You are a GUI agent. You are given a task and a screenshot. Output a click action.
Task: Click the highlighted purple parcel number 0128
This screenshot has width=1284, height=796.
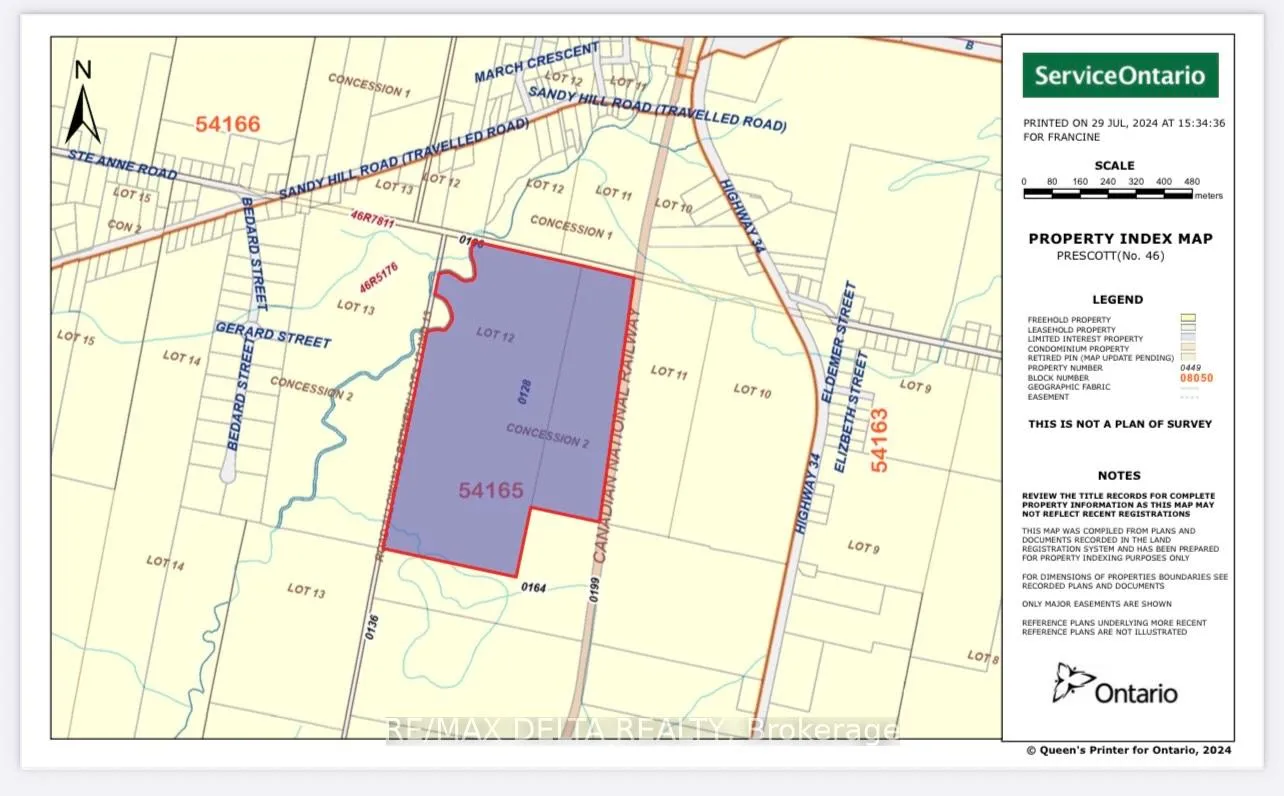pyautogui.click(x=526, y=391)
